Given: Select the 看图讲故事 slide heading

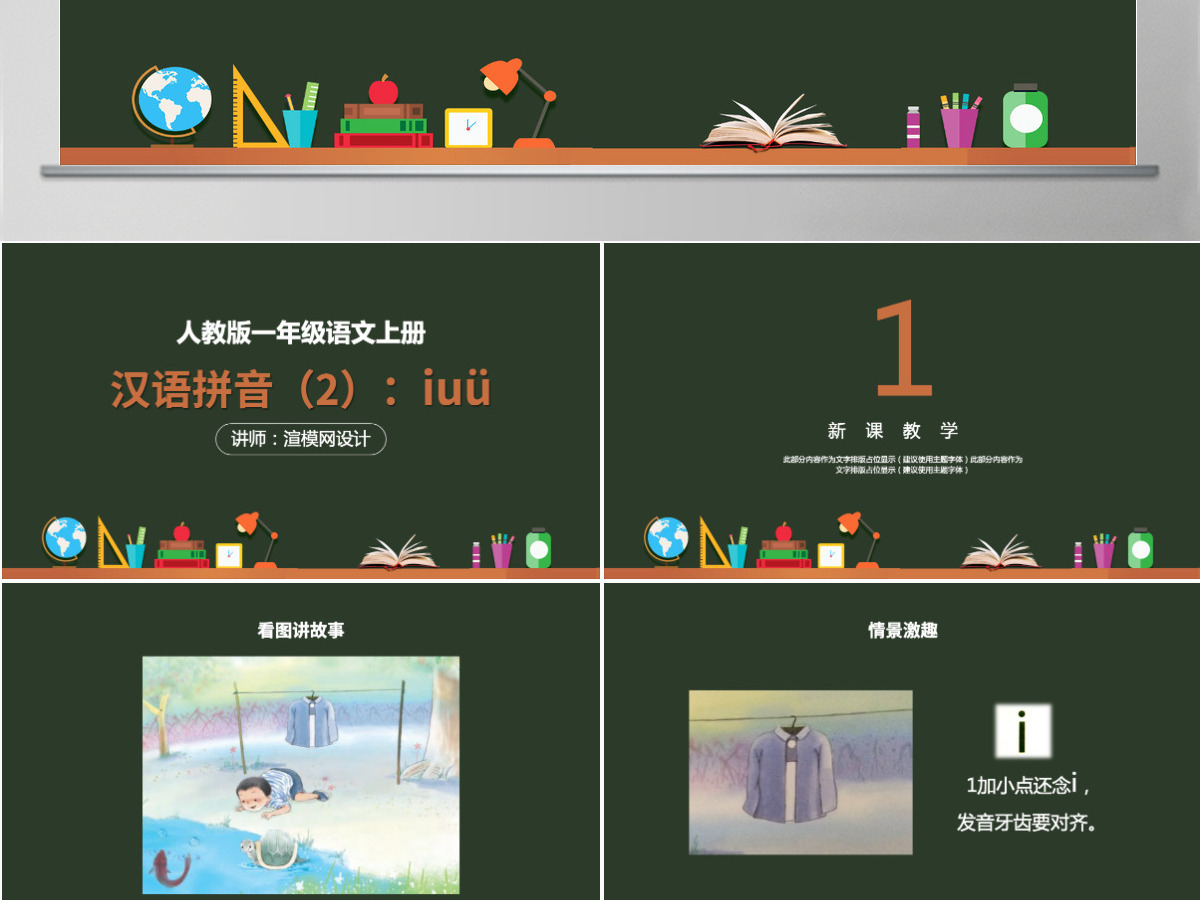Looking at the screenshot, I should [x=301, y=631].
